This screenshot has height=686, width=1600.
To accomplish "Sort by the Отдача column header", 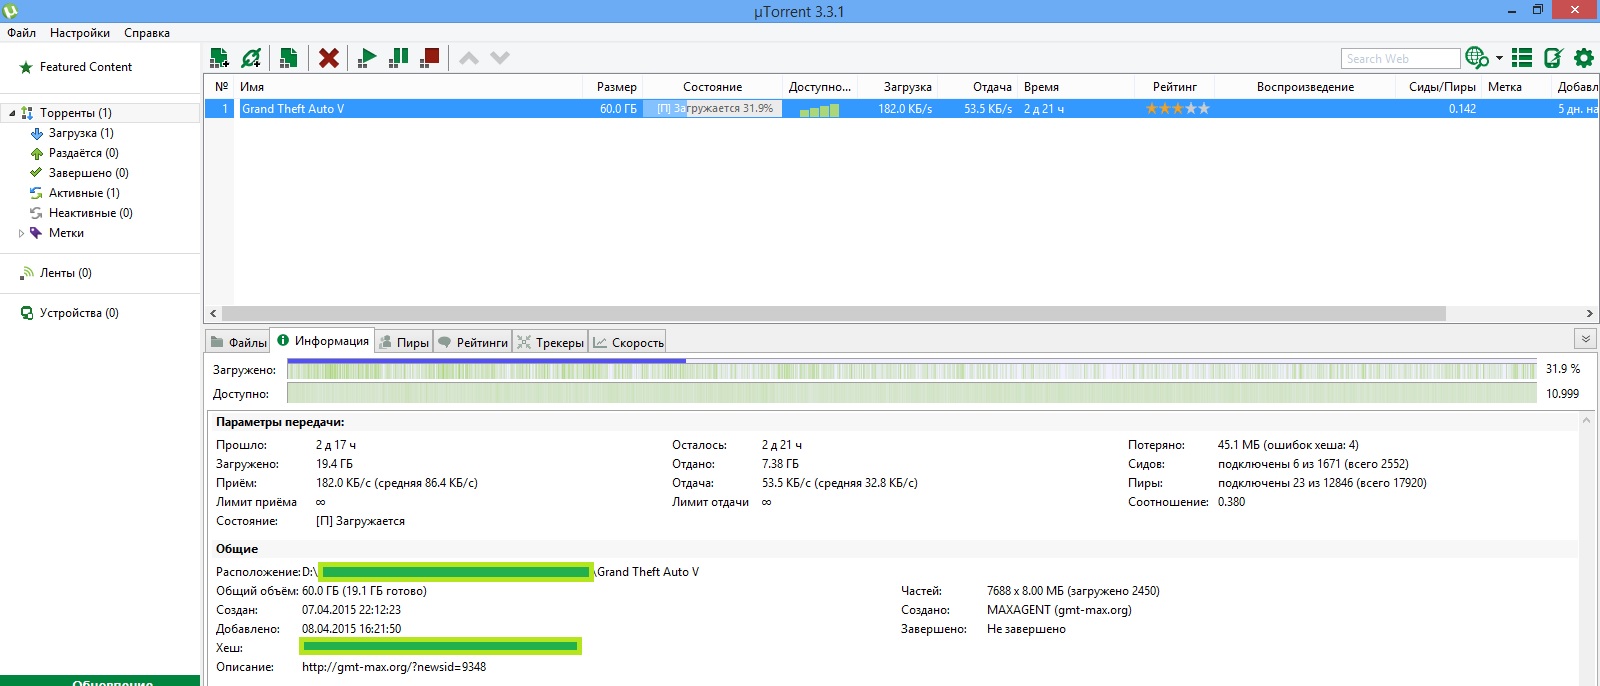I will point(978,87).
